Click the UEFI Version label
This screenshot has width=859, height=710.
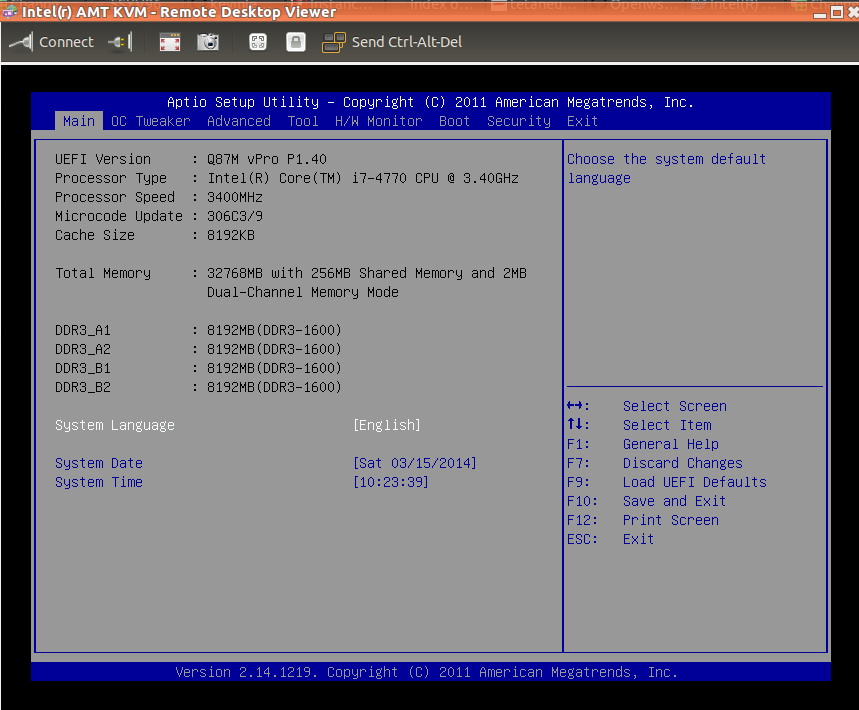tap(103, 159)
